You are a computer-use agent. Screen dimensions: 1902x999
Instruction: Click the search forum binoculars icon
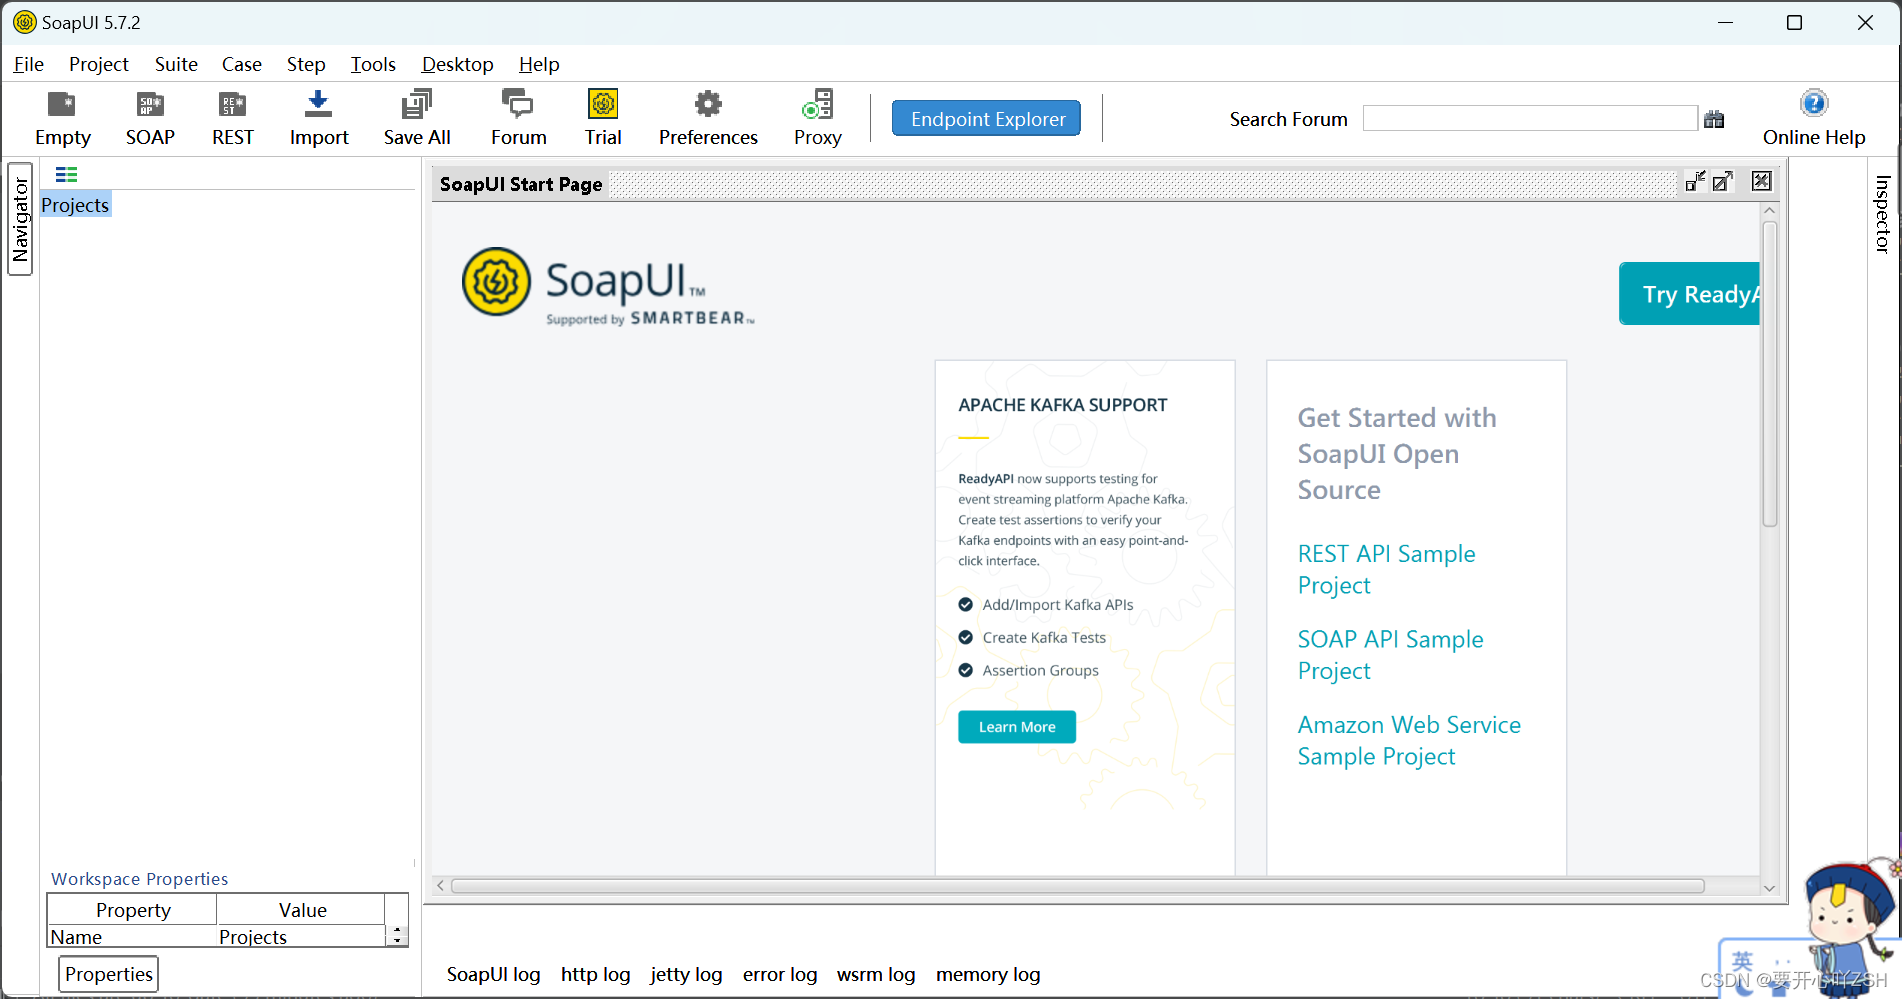tap(1714, 119)
